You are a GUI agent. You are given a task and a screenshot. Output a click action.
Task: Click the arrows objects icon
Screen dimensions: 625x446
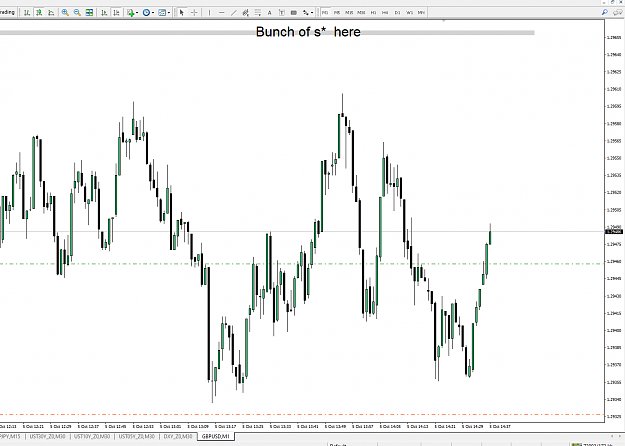click(305, 13)
